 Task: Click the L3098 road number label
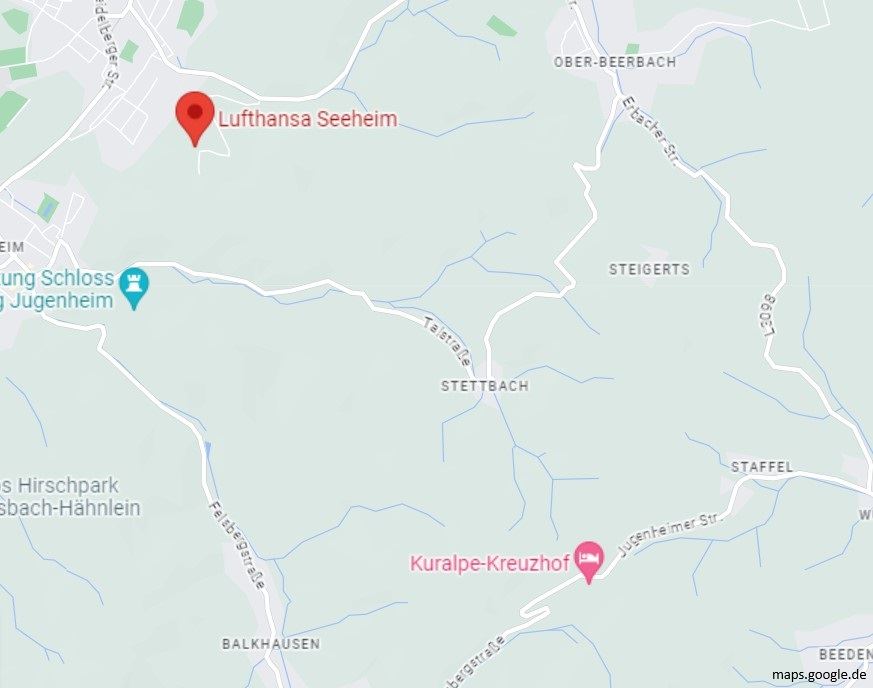coord(771,315)
